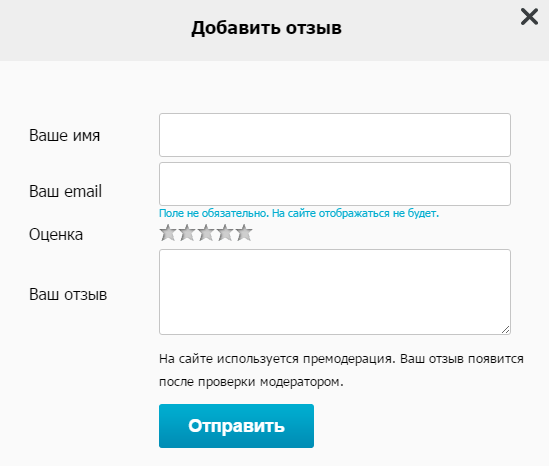Set rating to three stars
The width and height of the screenshot is (549, 466).
(206, 233)
